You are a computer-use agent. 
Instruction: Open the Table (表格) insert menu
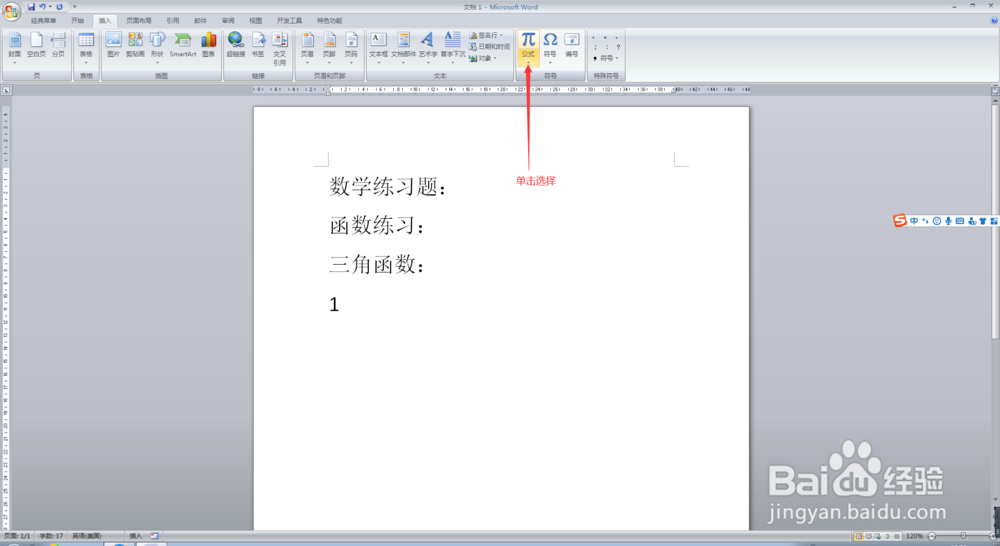coord(86,47)
